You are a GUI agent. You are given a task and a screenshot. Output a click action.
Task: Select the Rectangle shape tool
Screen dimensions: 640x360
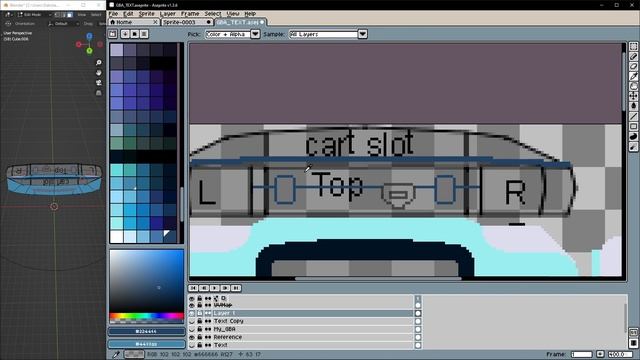pos(633,126)
